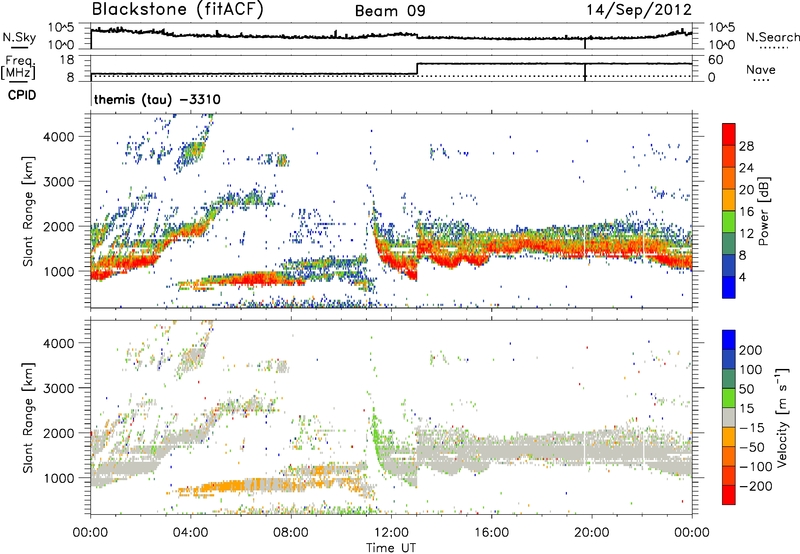
Task: Click the 'Blackstone (fitACF)' title text
Action: [178, 10]
